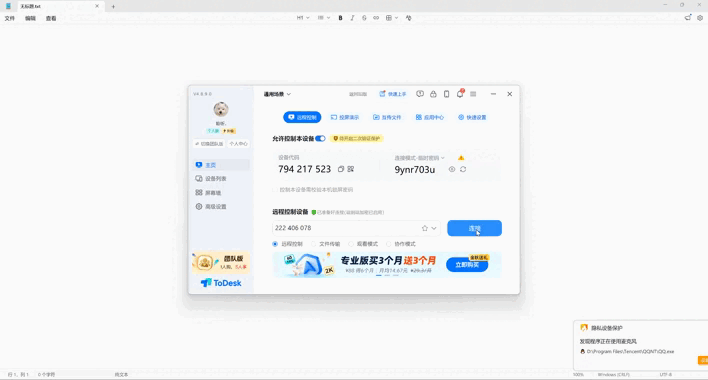Image resolution: width=708 pixels, height=380 pixels.
Task: Click the blue 连接 button
Action: [475, 228]
